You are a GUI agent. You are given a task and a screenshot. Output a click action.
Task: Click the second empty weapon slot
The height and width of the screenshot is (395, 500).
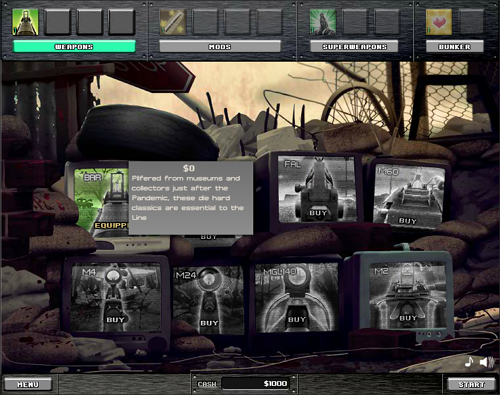90,22
